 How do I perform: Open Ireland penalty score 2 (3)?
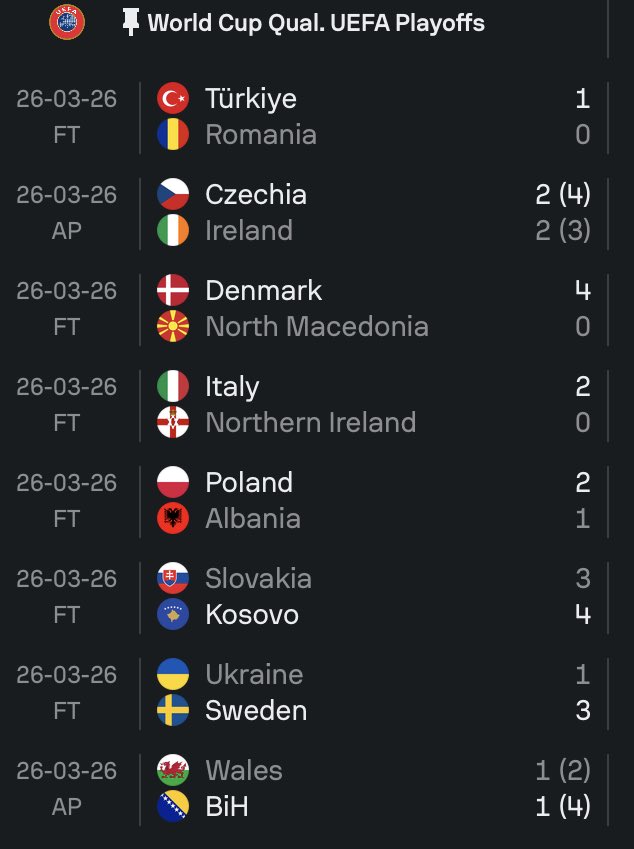562,230
